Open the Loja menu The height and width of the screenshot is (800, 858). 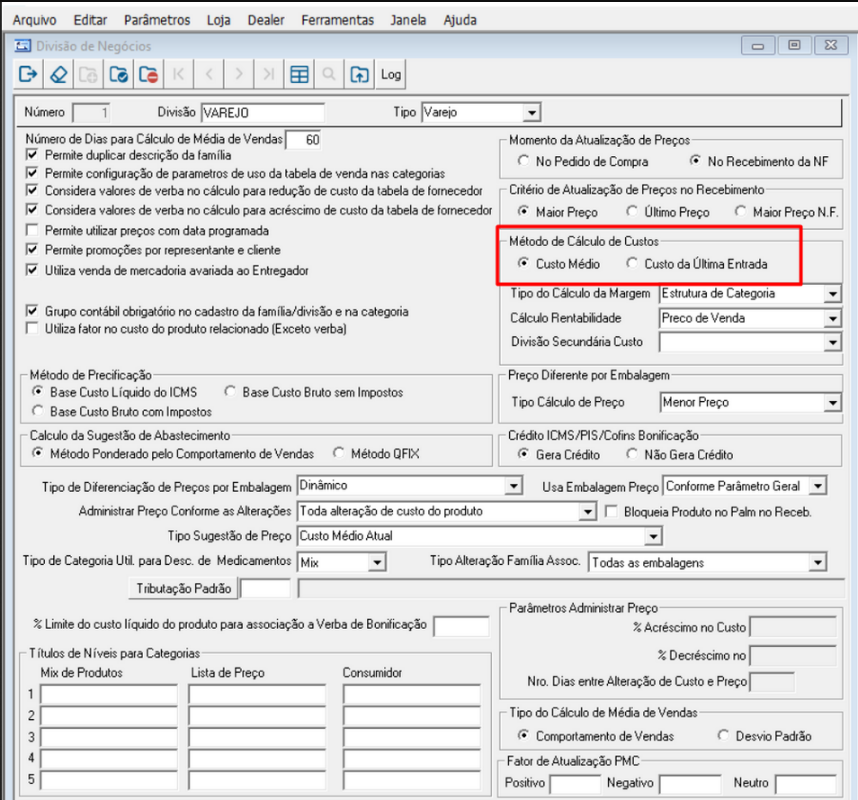click(218, 20)
